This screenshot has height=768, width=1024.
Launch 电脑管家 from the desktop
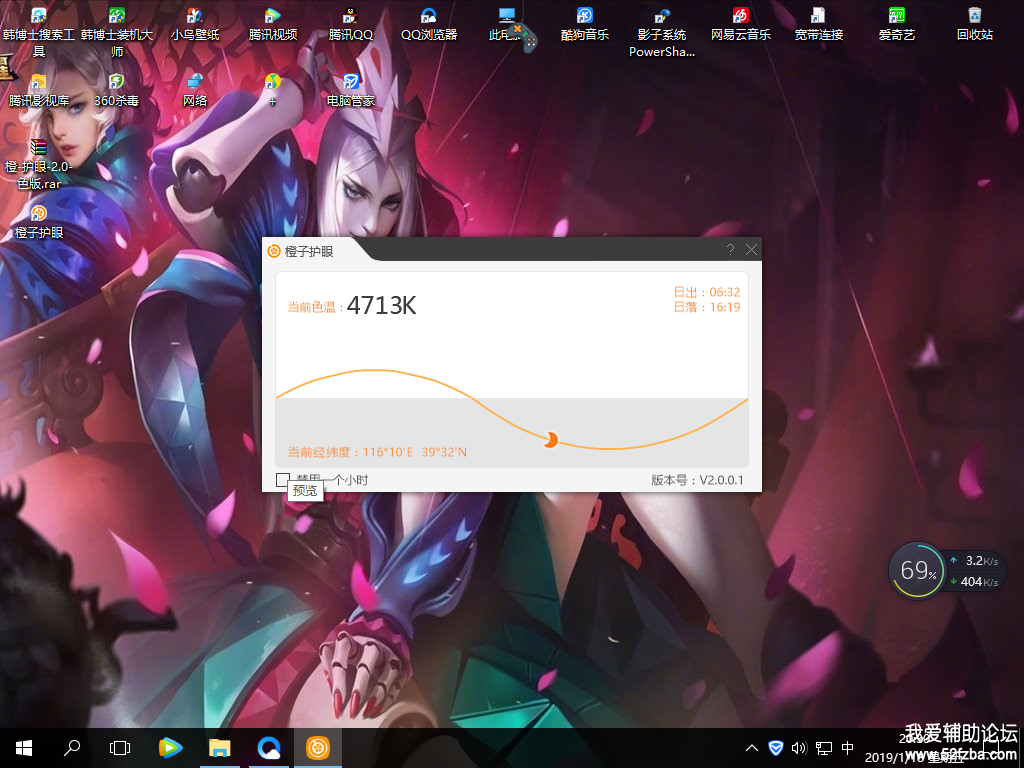coord(351,90)
